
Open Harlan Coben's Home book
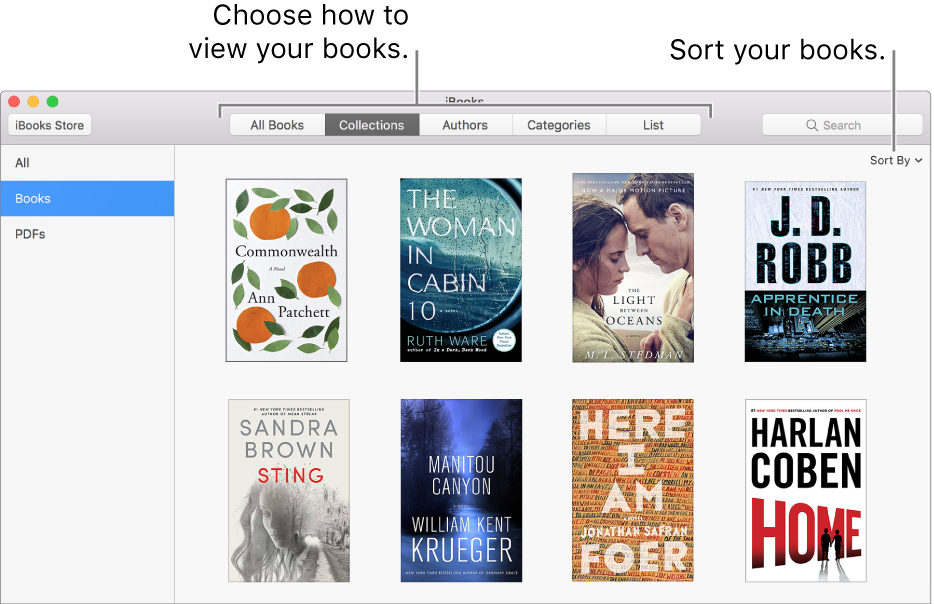pyautogui.click(x=806, y=491)
